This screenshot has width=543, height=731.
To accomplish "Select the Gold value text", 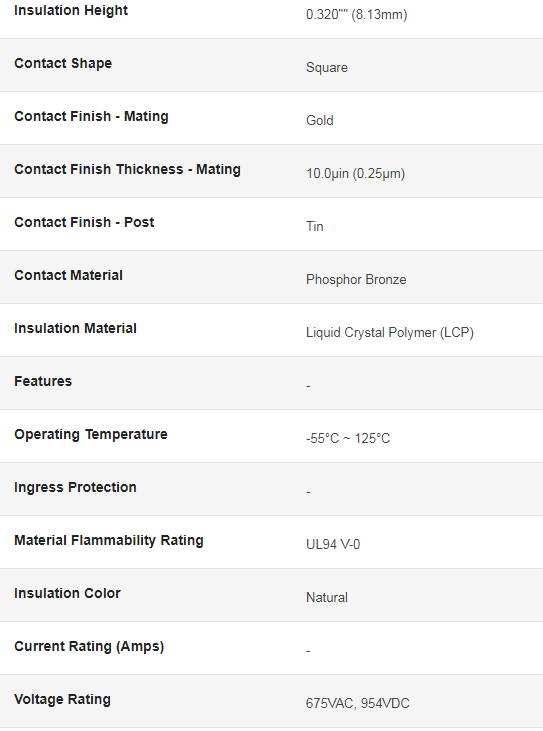I will point(320,120).
